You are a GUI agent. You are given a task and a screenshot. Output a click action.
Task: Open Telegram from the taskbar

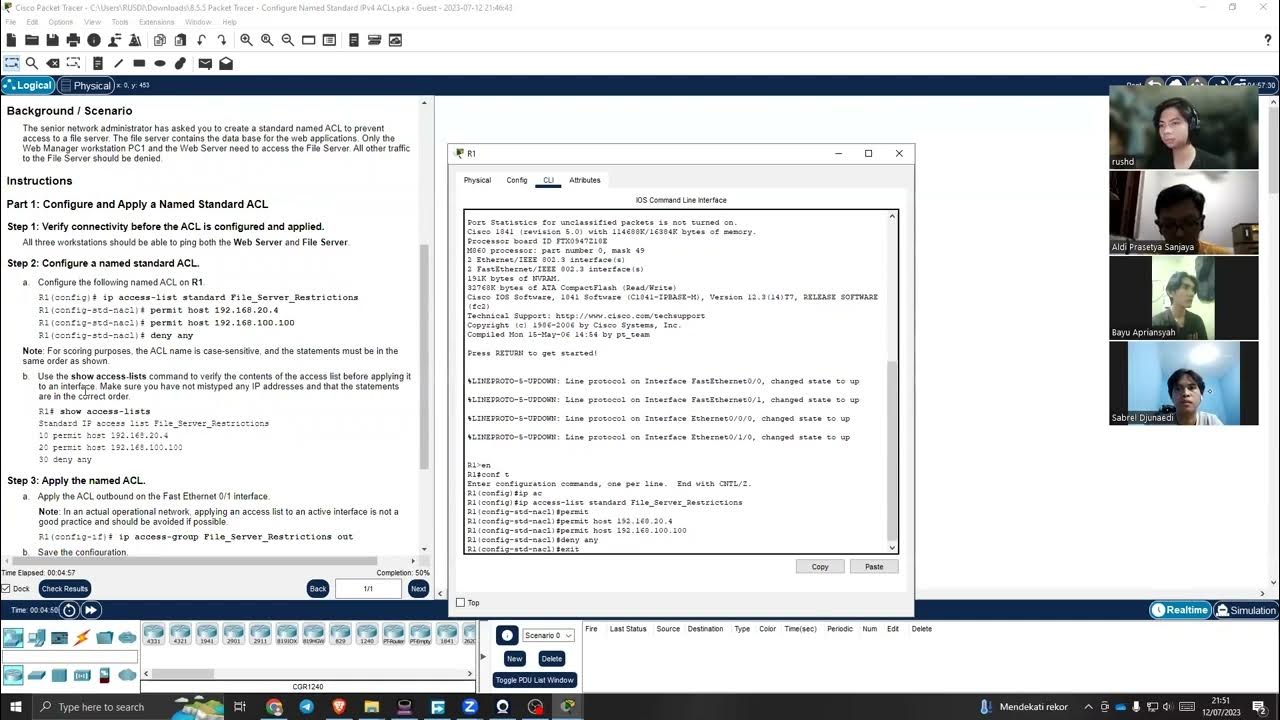[307, 707]
